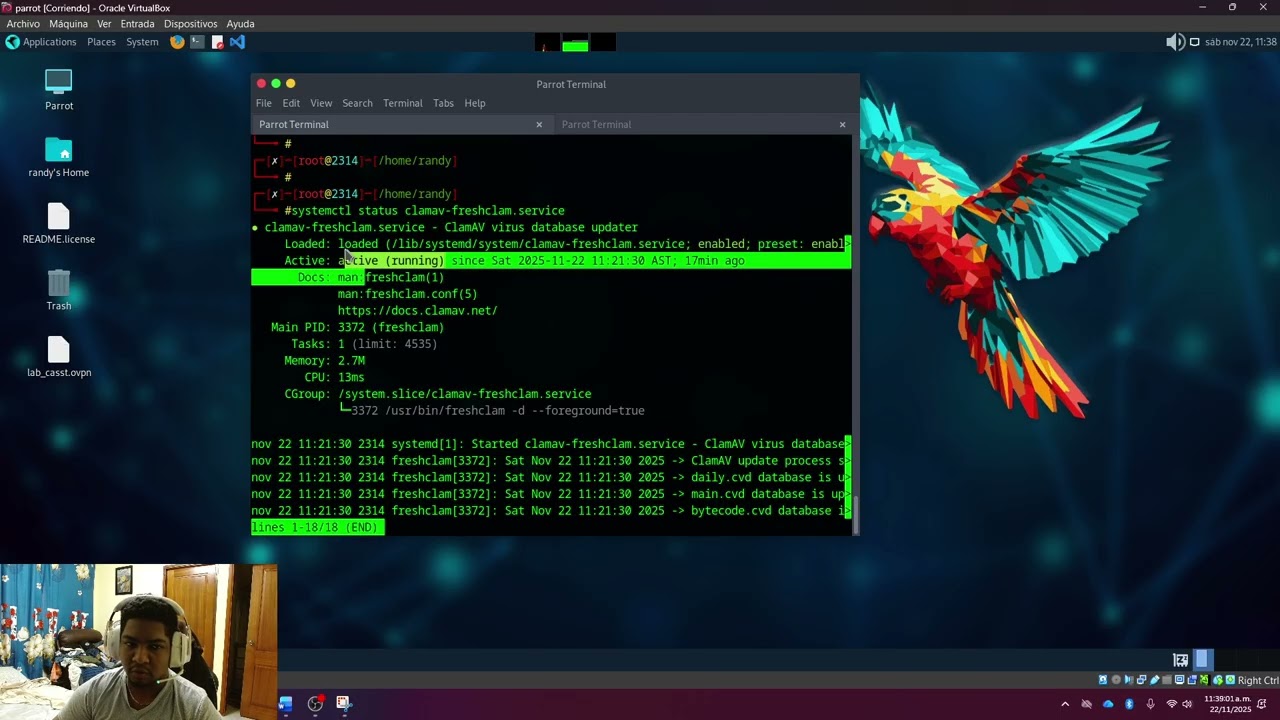Close the second terminal tab

842,124
